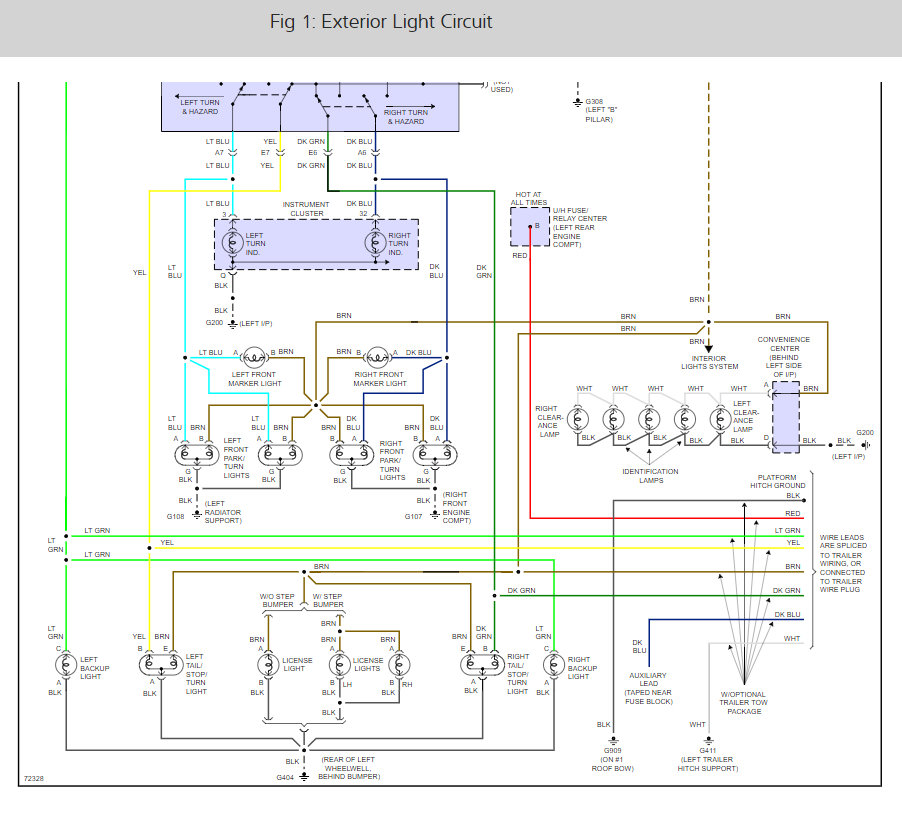Click the 'LEFT TURN & HAZARD' label

[x=200, y=106]
